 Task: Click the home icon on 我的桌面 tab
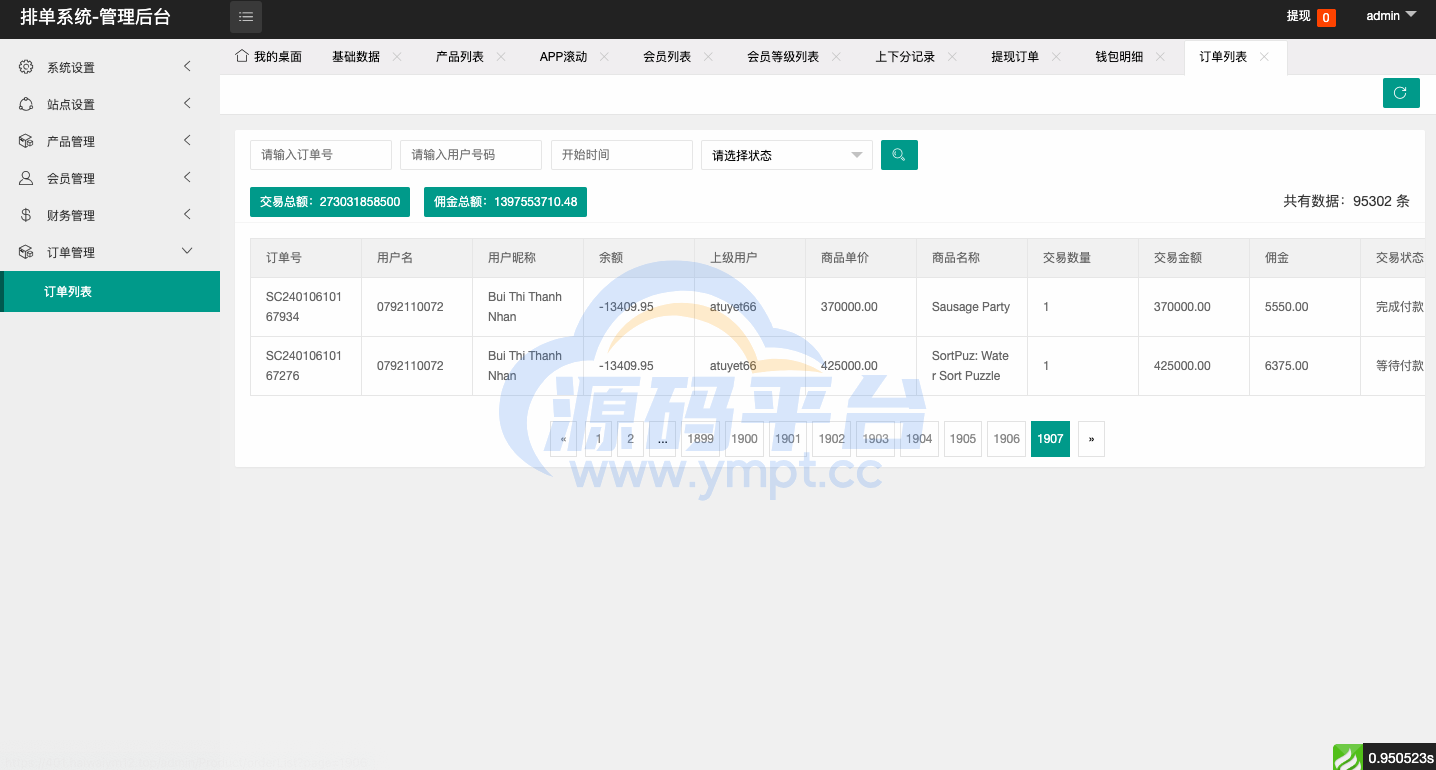pyautogui.click(x=241, y=56)
